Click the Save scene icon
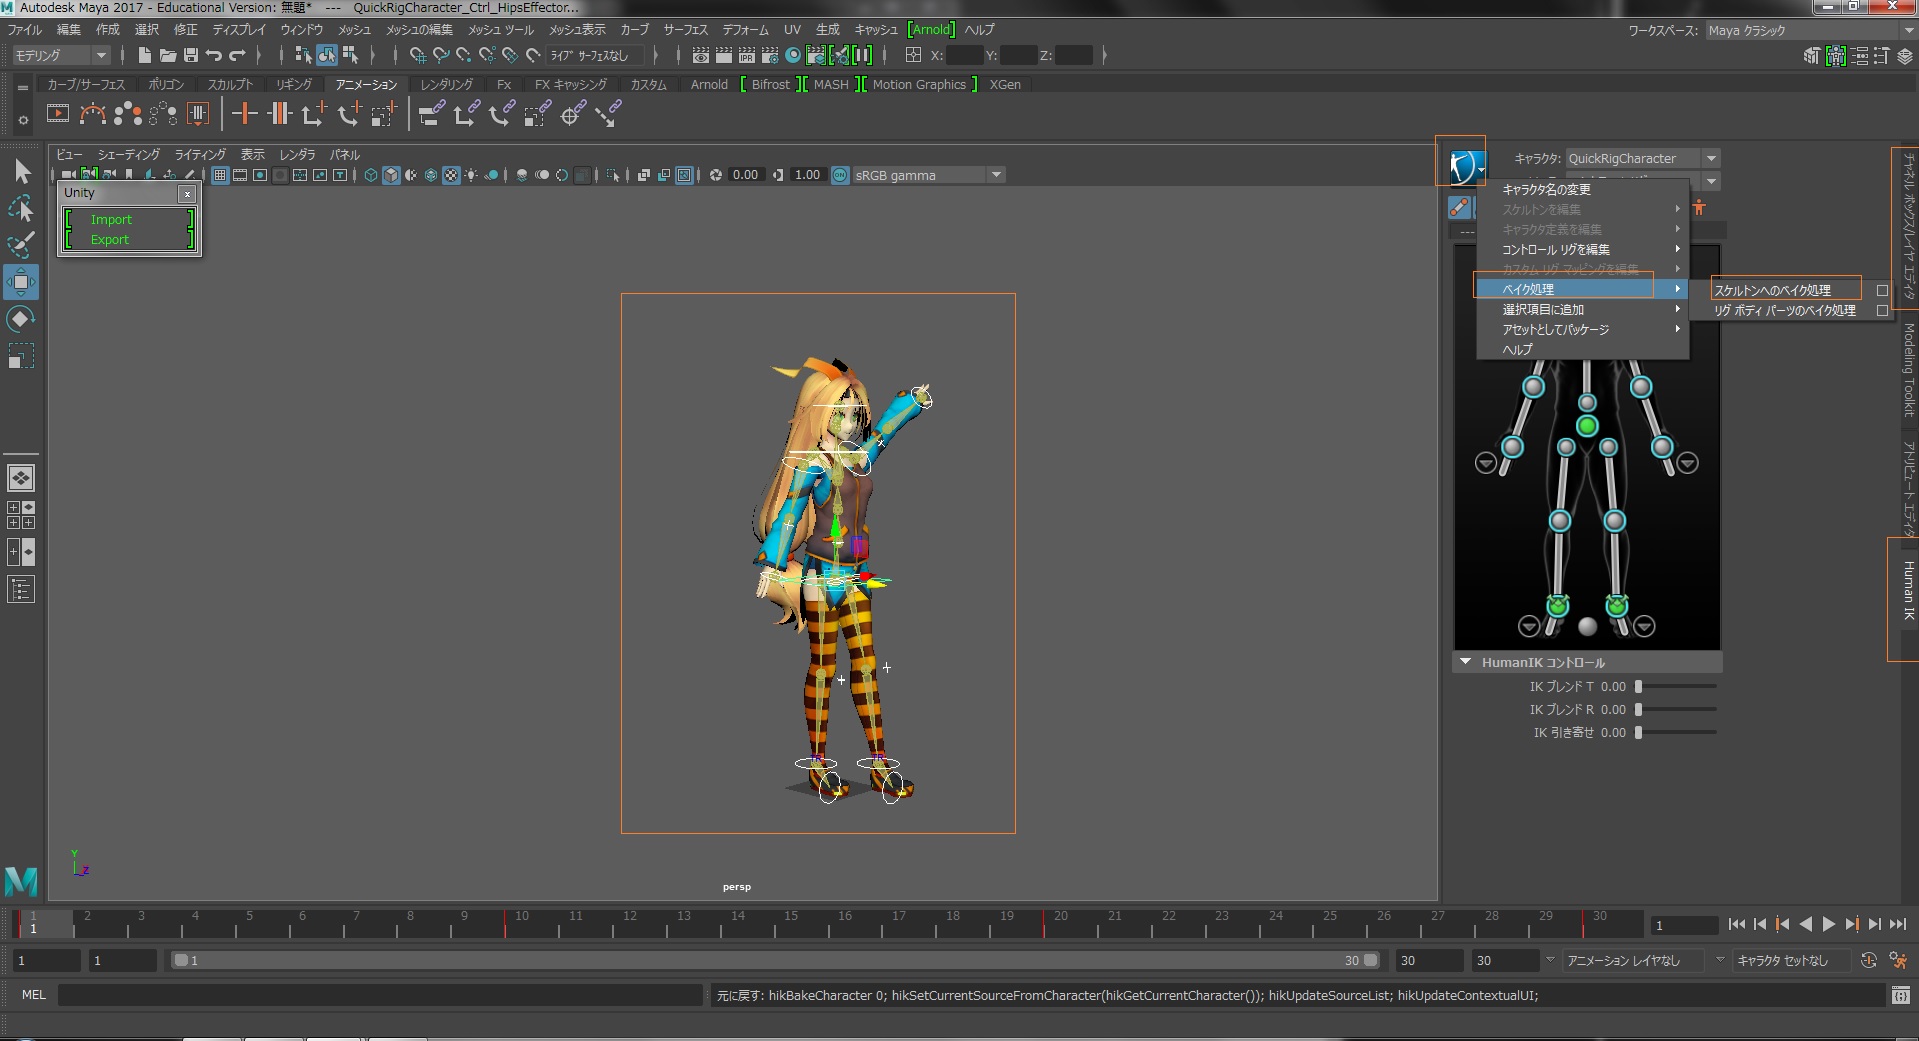Viewport: 1919px width, 1041px height. pyautogui.click(x=190, y=55)
